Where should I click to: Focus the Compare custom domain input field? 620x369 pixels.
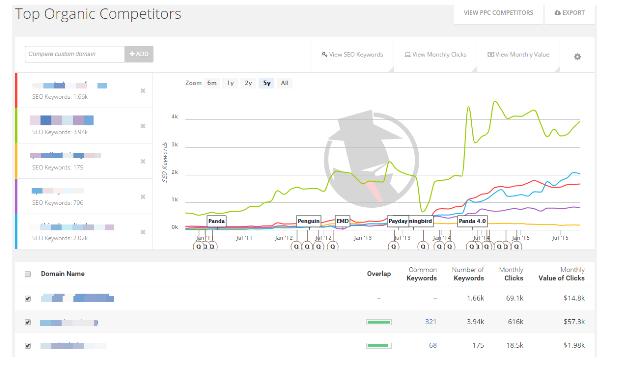point(75,54)
